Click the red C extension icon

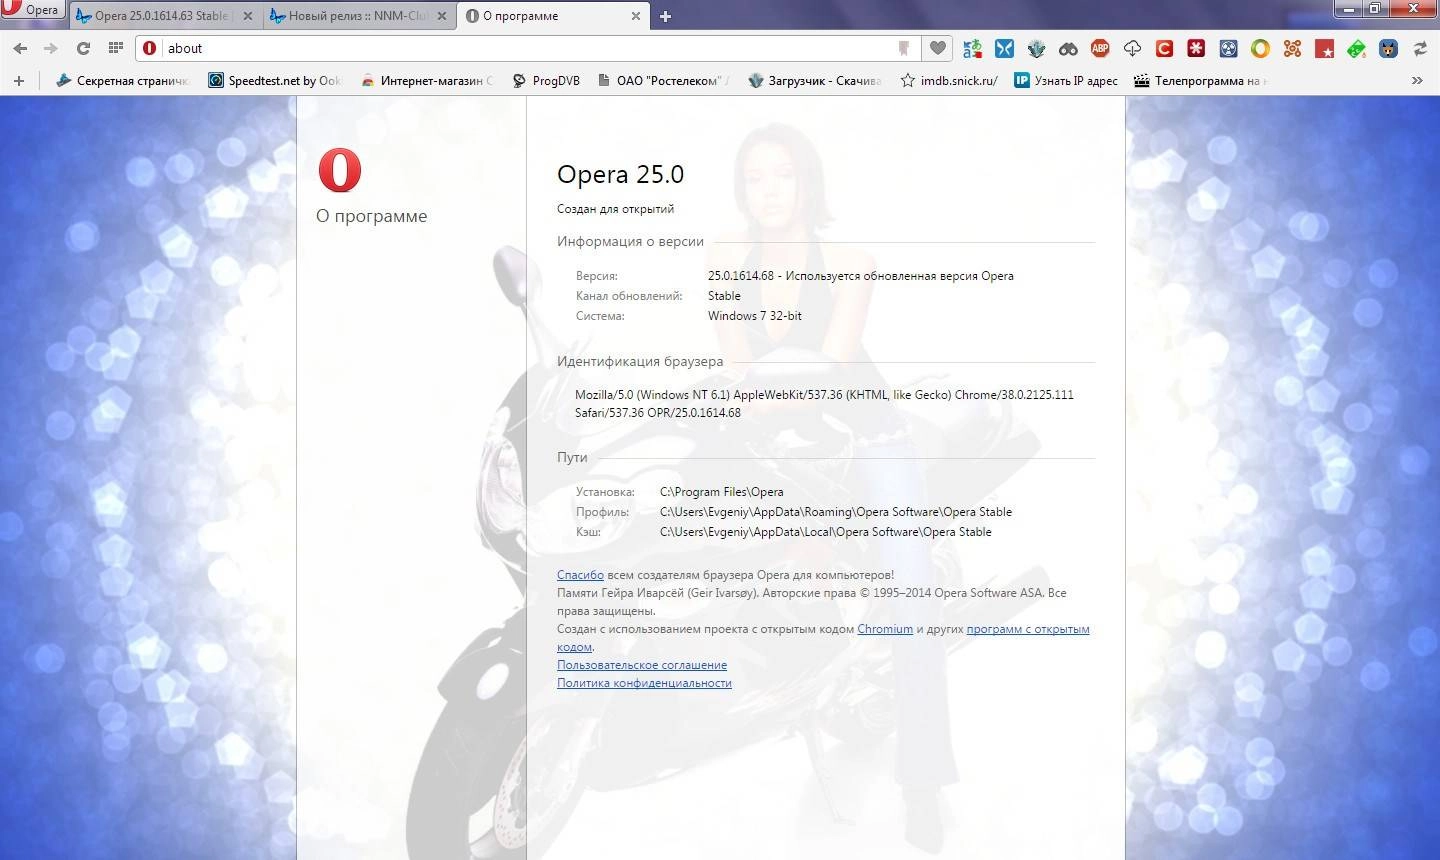coord(1164,48)
